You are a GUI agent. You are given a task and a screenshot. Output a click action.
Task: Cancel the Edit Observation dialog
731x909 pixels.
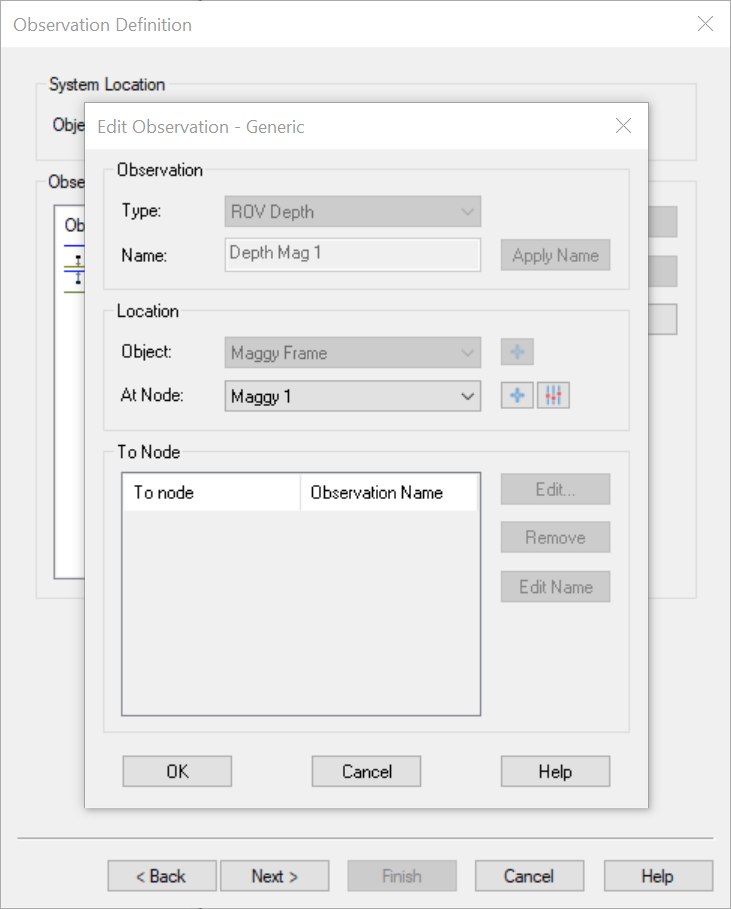click(x=366, y=771)
